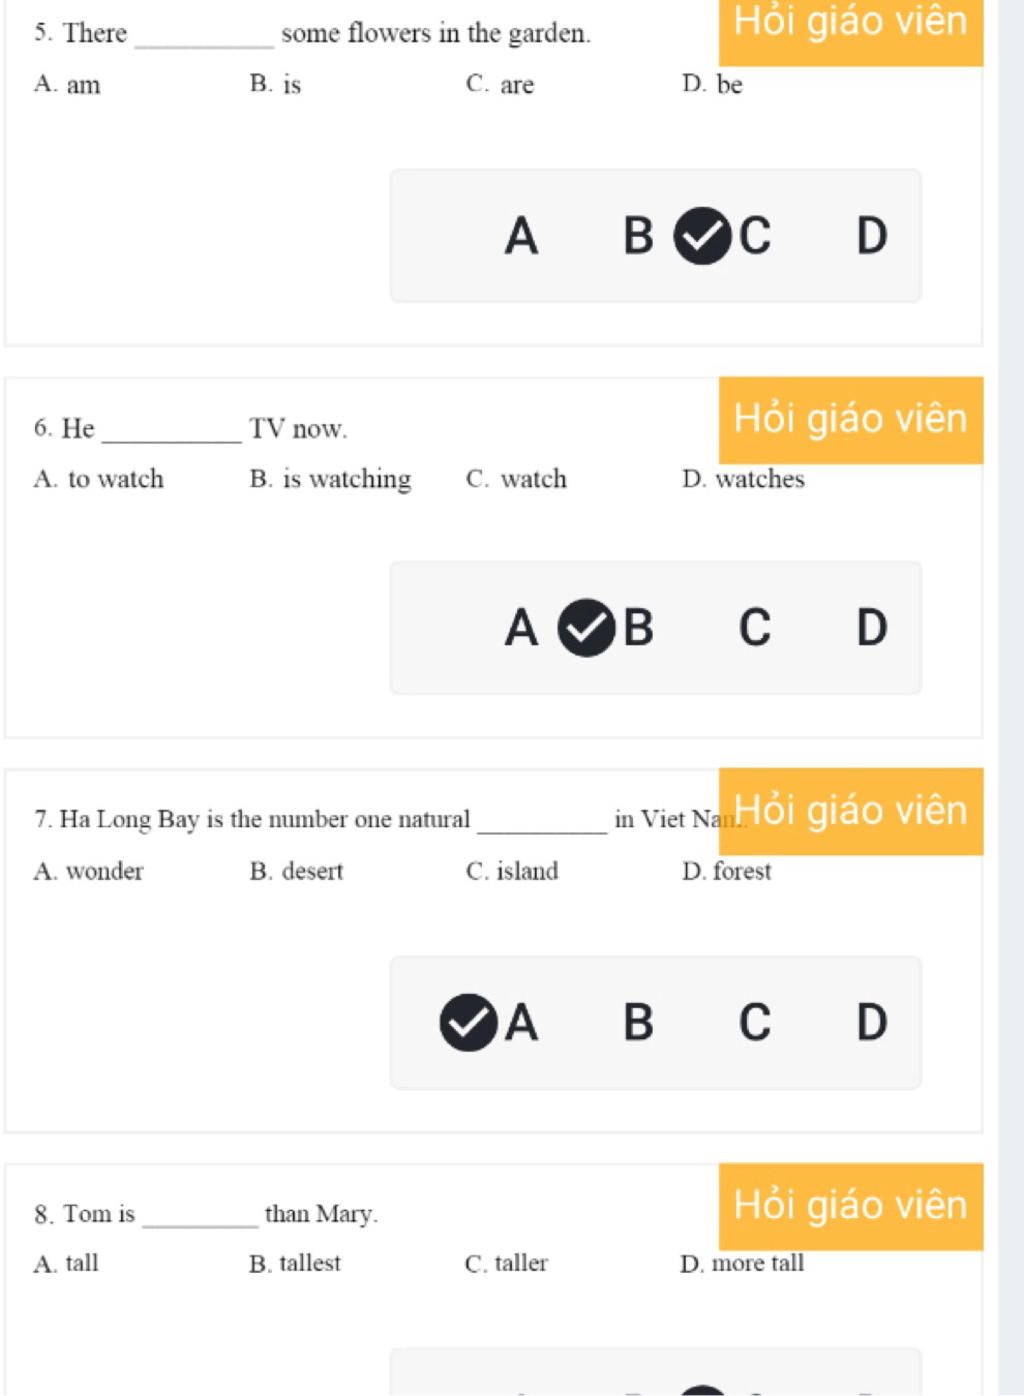Screen dimensions: 1024x1396
Task: Click 'Hỏi giáo viên' button for question 6
Action: (x=851, y=420)
